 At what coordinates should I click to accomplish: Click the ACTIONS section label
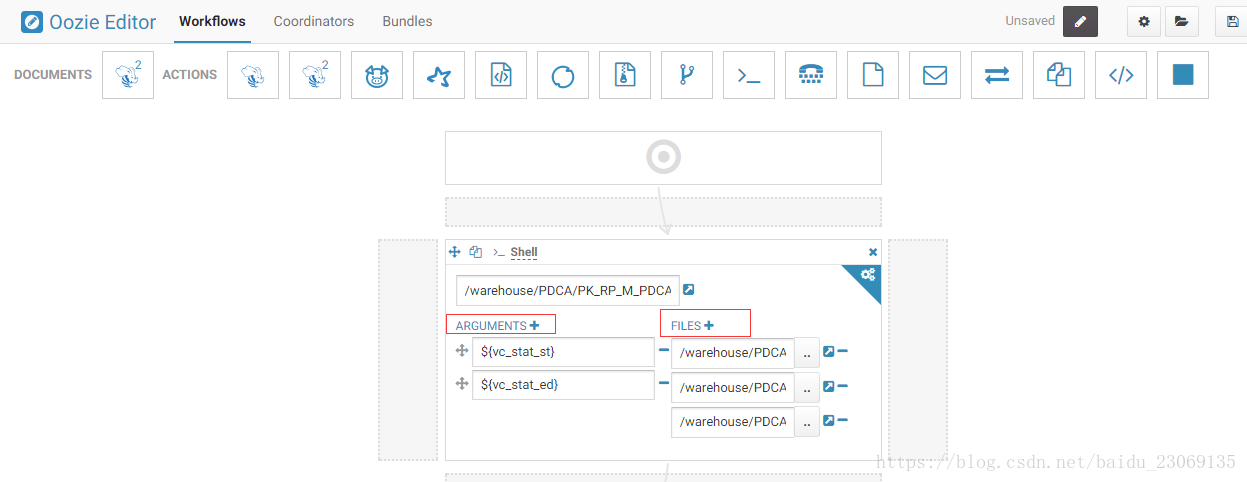(x=190, y=75)
